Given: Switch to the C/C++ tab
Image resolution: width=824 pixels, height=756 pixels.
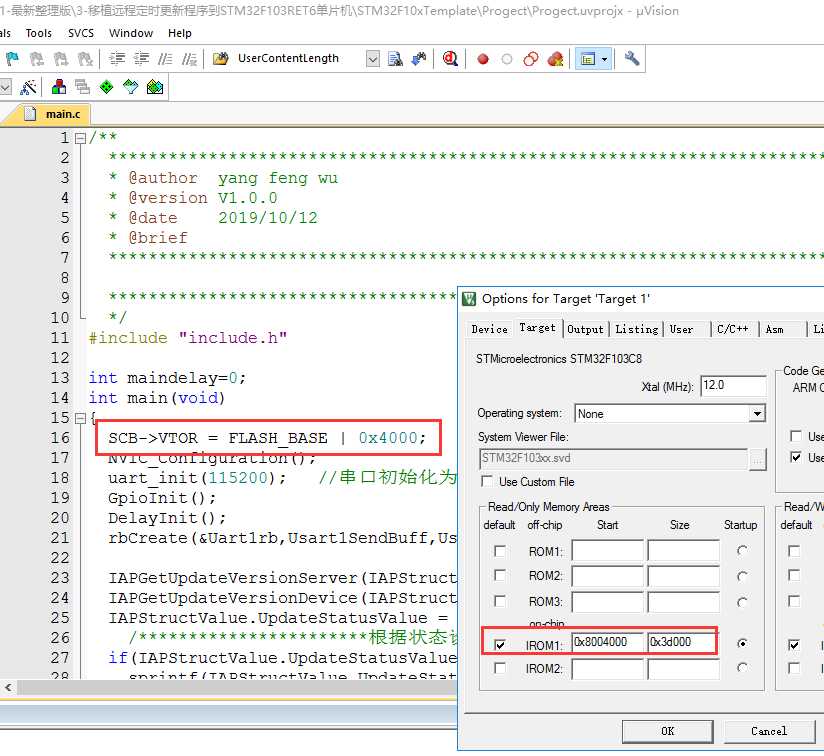Looking at the screenshot, I should pyautogui.click(x=733, y=329).
